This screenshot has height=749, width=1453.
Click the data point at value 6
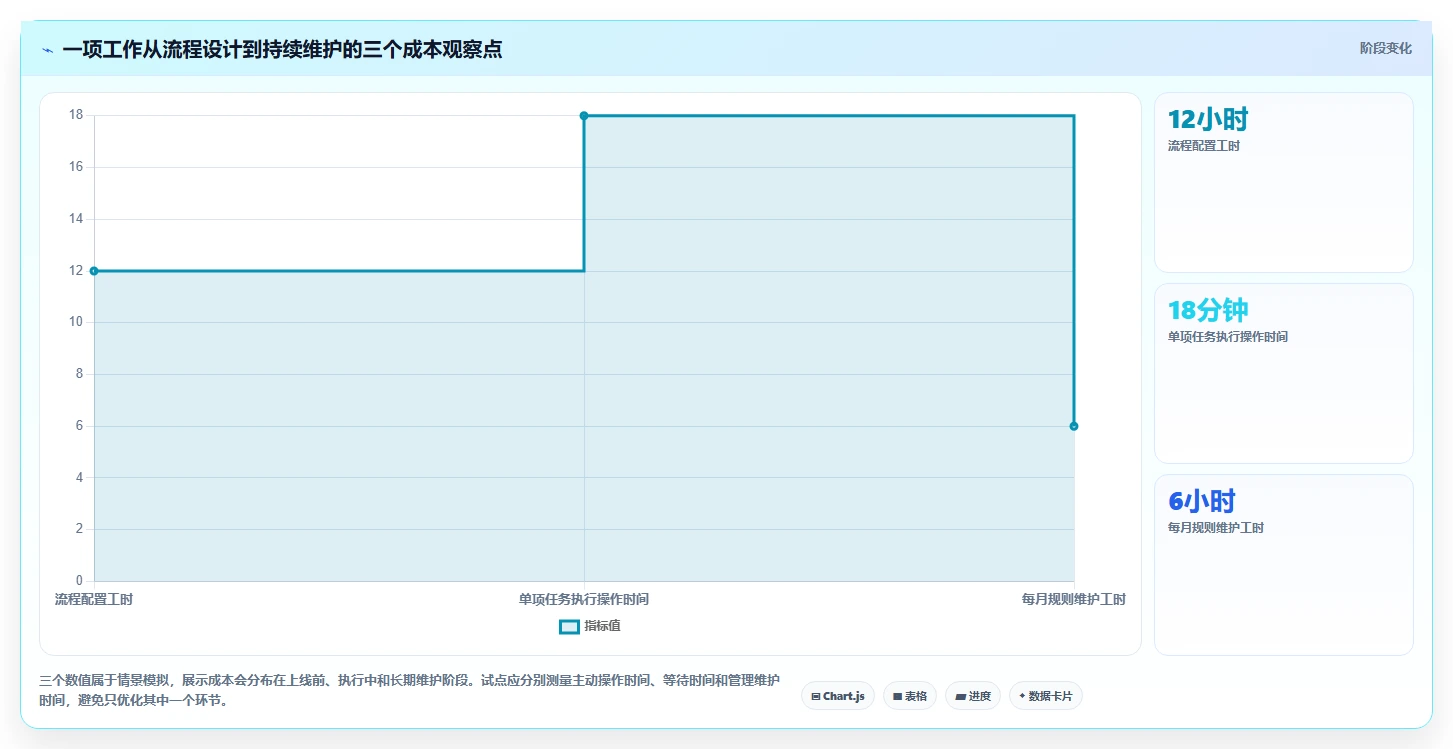(1074, 426)
